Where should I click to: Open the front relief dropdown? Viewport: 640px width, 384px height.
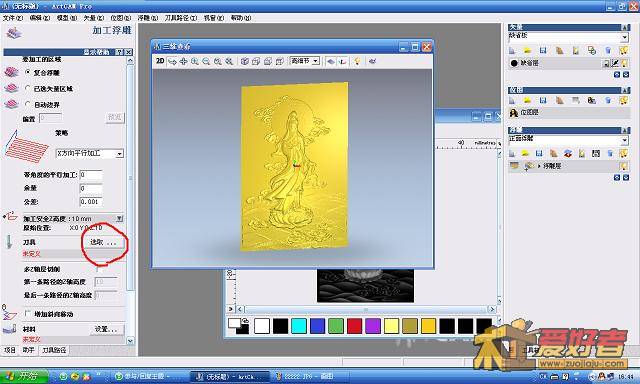coord(624,140)
